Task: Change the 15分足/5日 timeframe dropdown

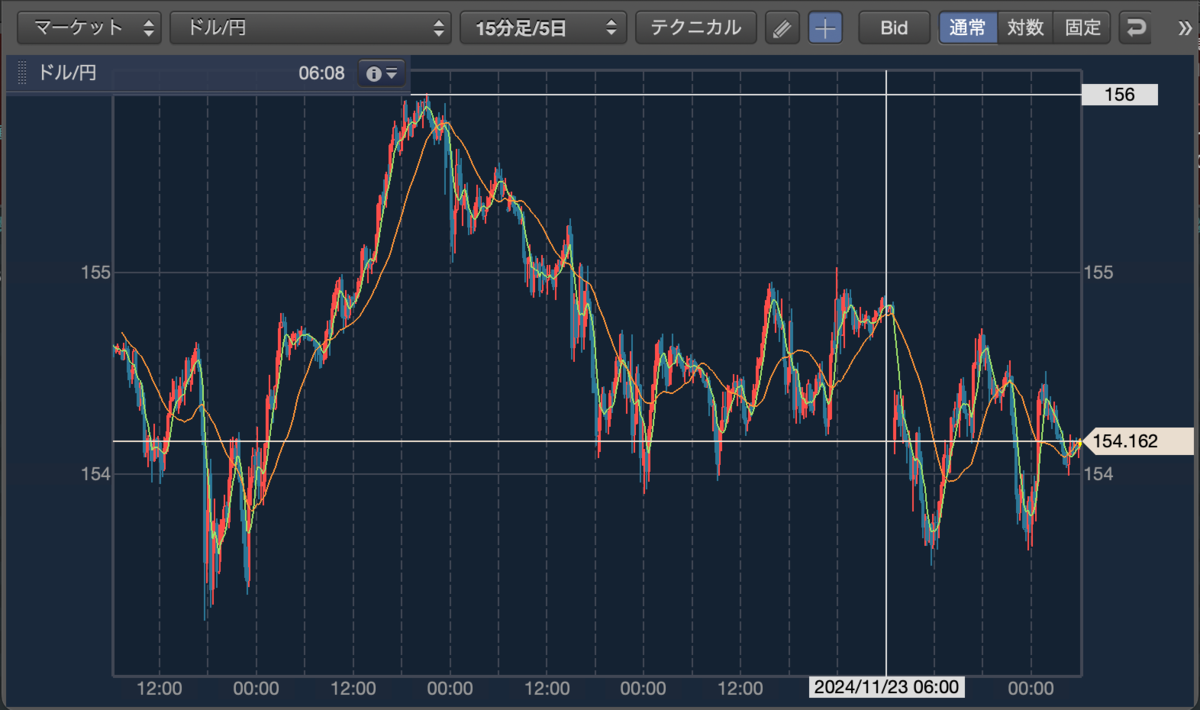Action: tap(543, 28)
